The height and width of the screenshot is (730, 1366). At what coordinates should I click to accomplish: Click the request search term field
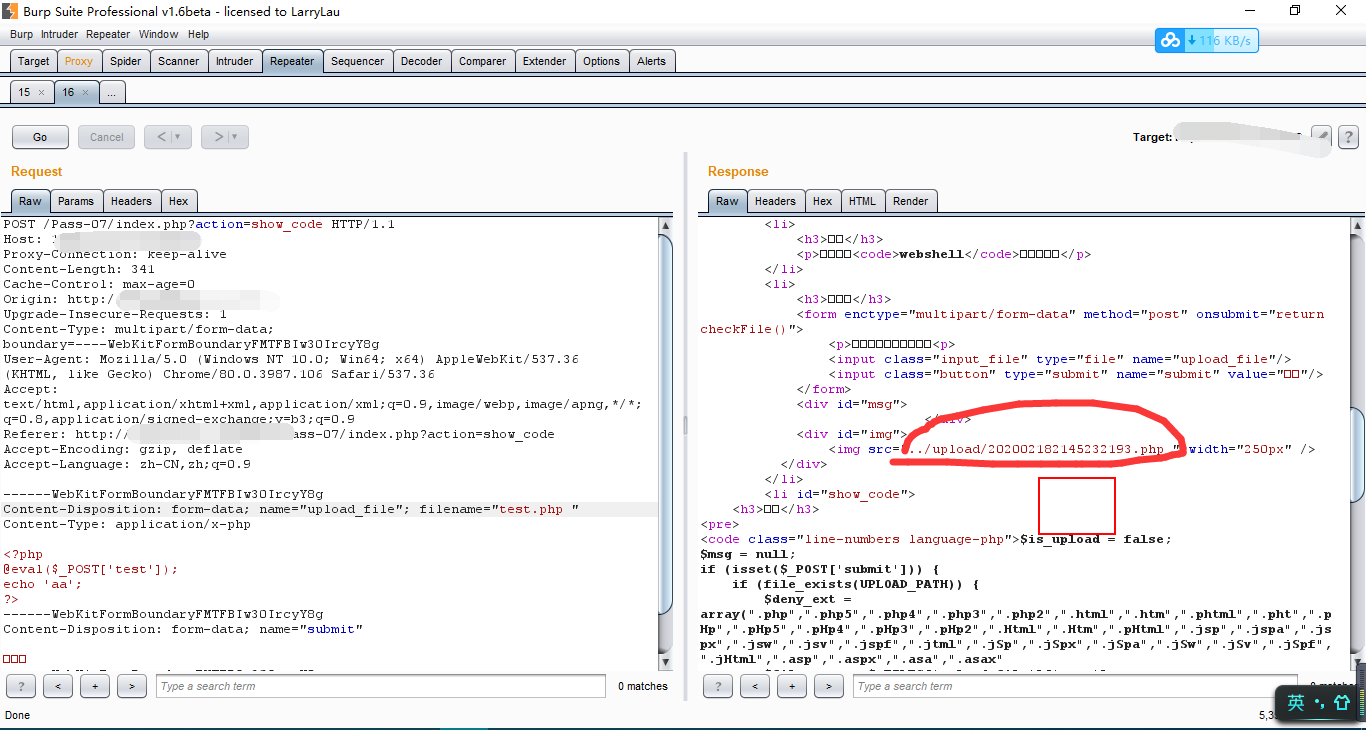[380, 686]
